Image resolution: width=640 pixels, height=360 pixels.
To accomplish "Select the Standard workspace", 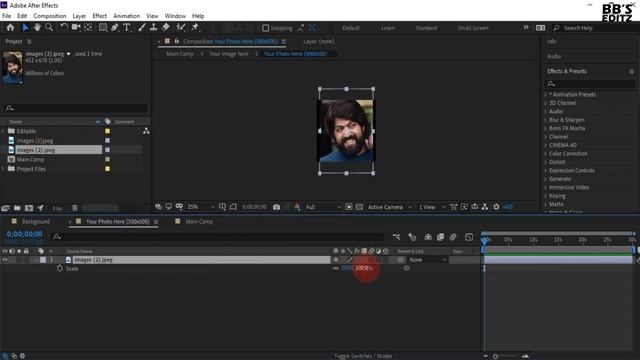I will pos(426,28).
